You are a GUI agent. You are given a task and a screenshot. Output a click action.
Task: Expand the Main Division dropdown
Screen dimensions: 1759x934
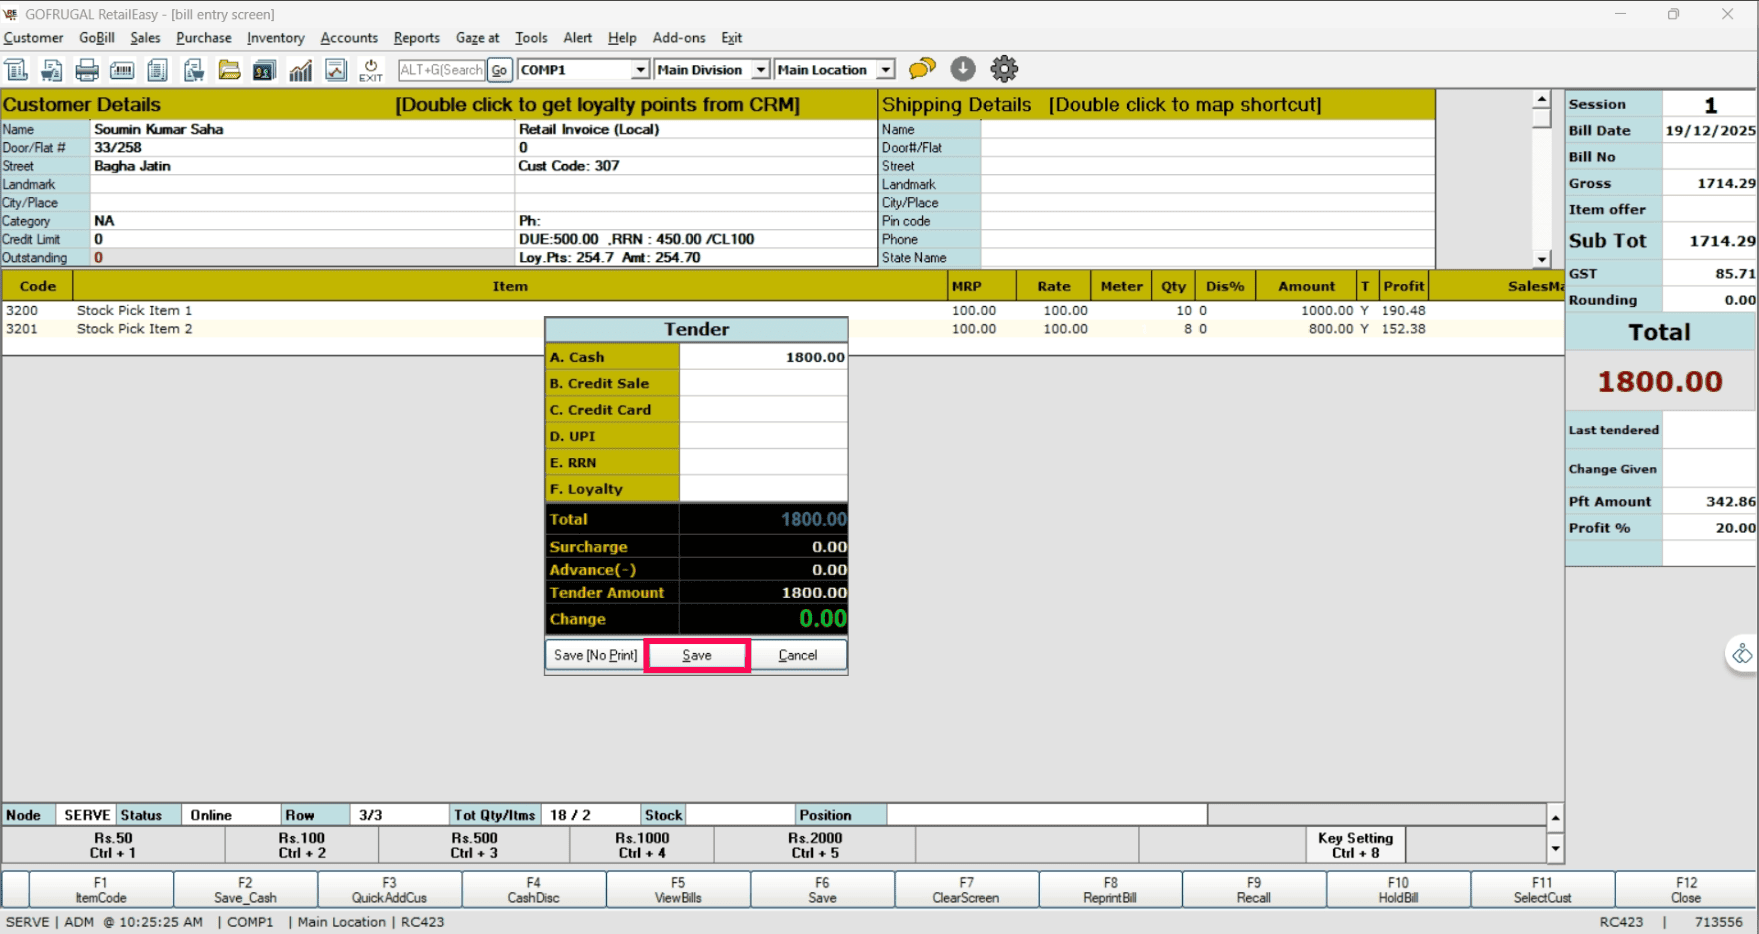[x=760, y=70]
